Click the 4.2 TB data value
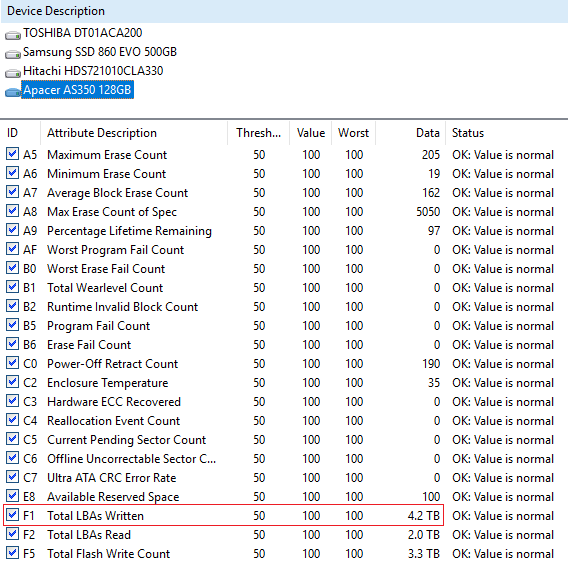The image size is (568, 566). (423, 516)
